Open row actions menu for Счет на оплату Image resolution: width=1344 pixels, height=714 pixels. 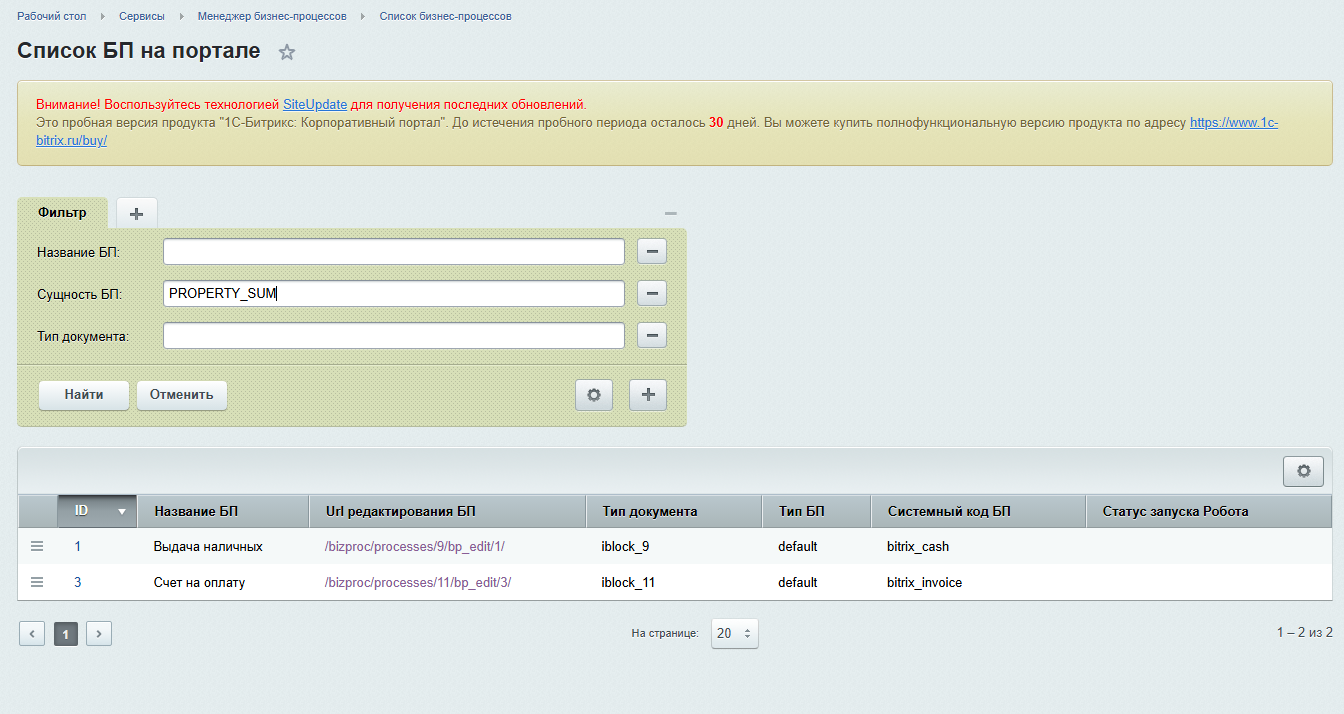37,582
